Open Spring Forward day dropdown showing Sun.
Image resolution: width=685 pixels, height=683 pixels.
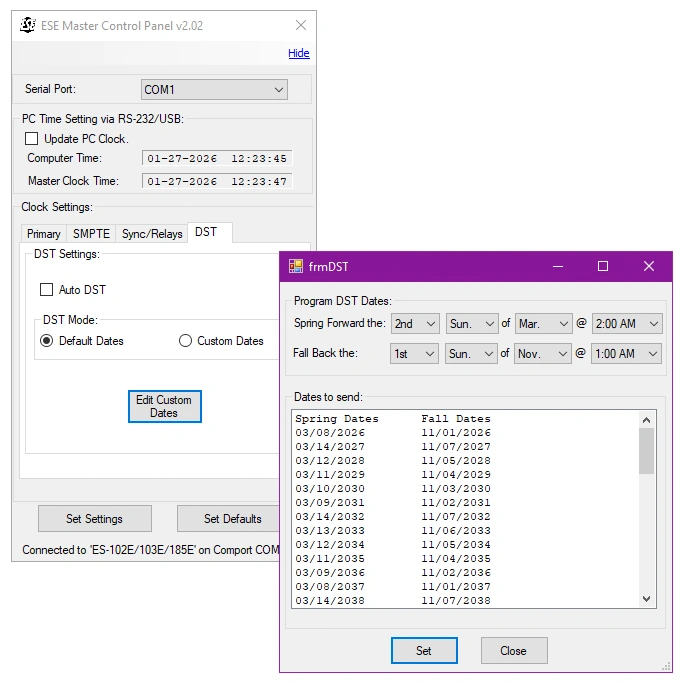472,323
